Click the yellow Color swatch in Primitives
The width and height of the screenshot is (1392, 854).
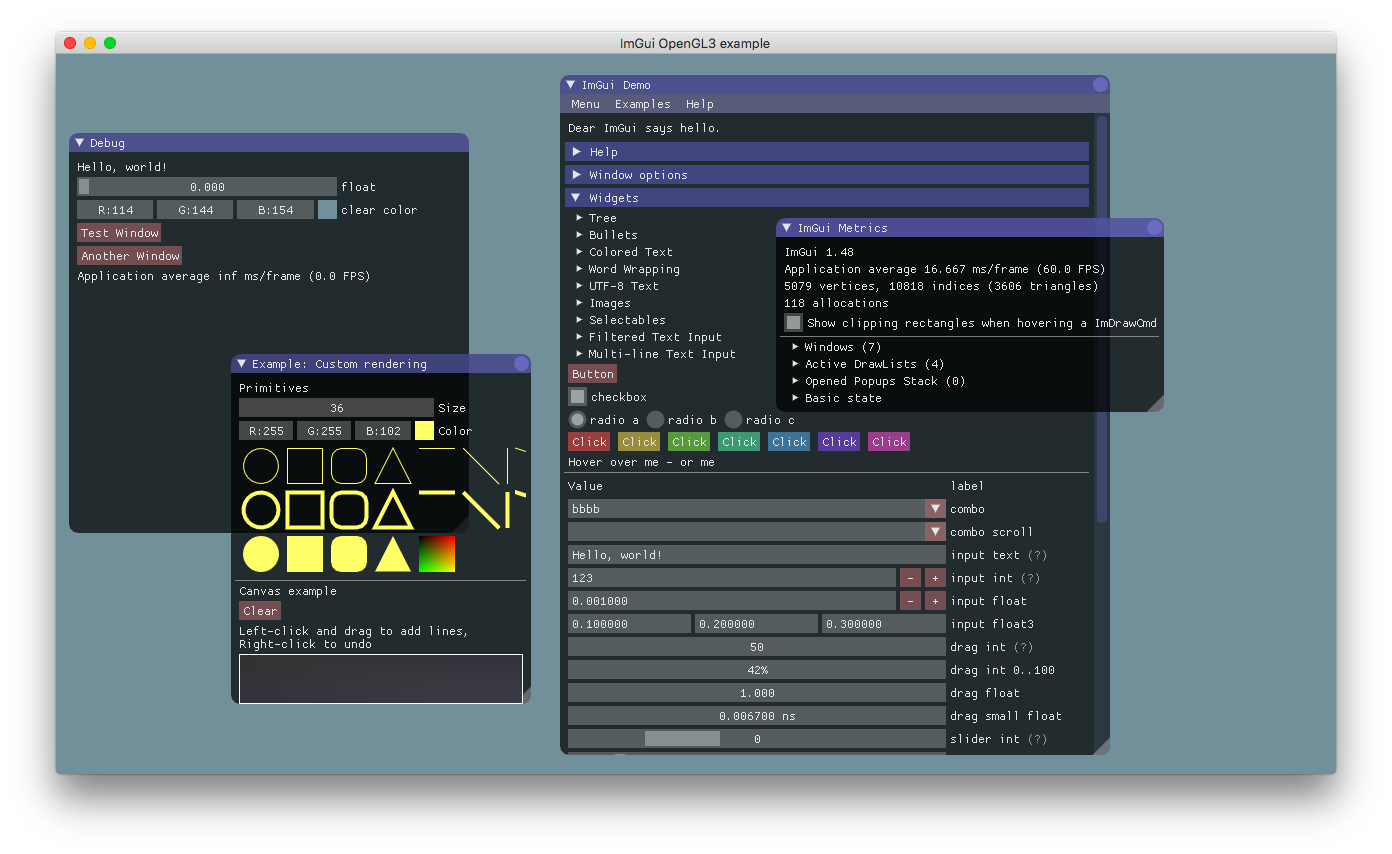click(x=424, y=430)
